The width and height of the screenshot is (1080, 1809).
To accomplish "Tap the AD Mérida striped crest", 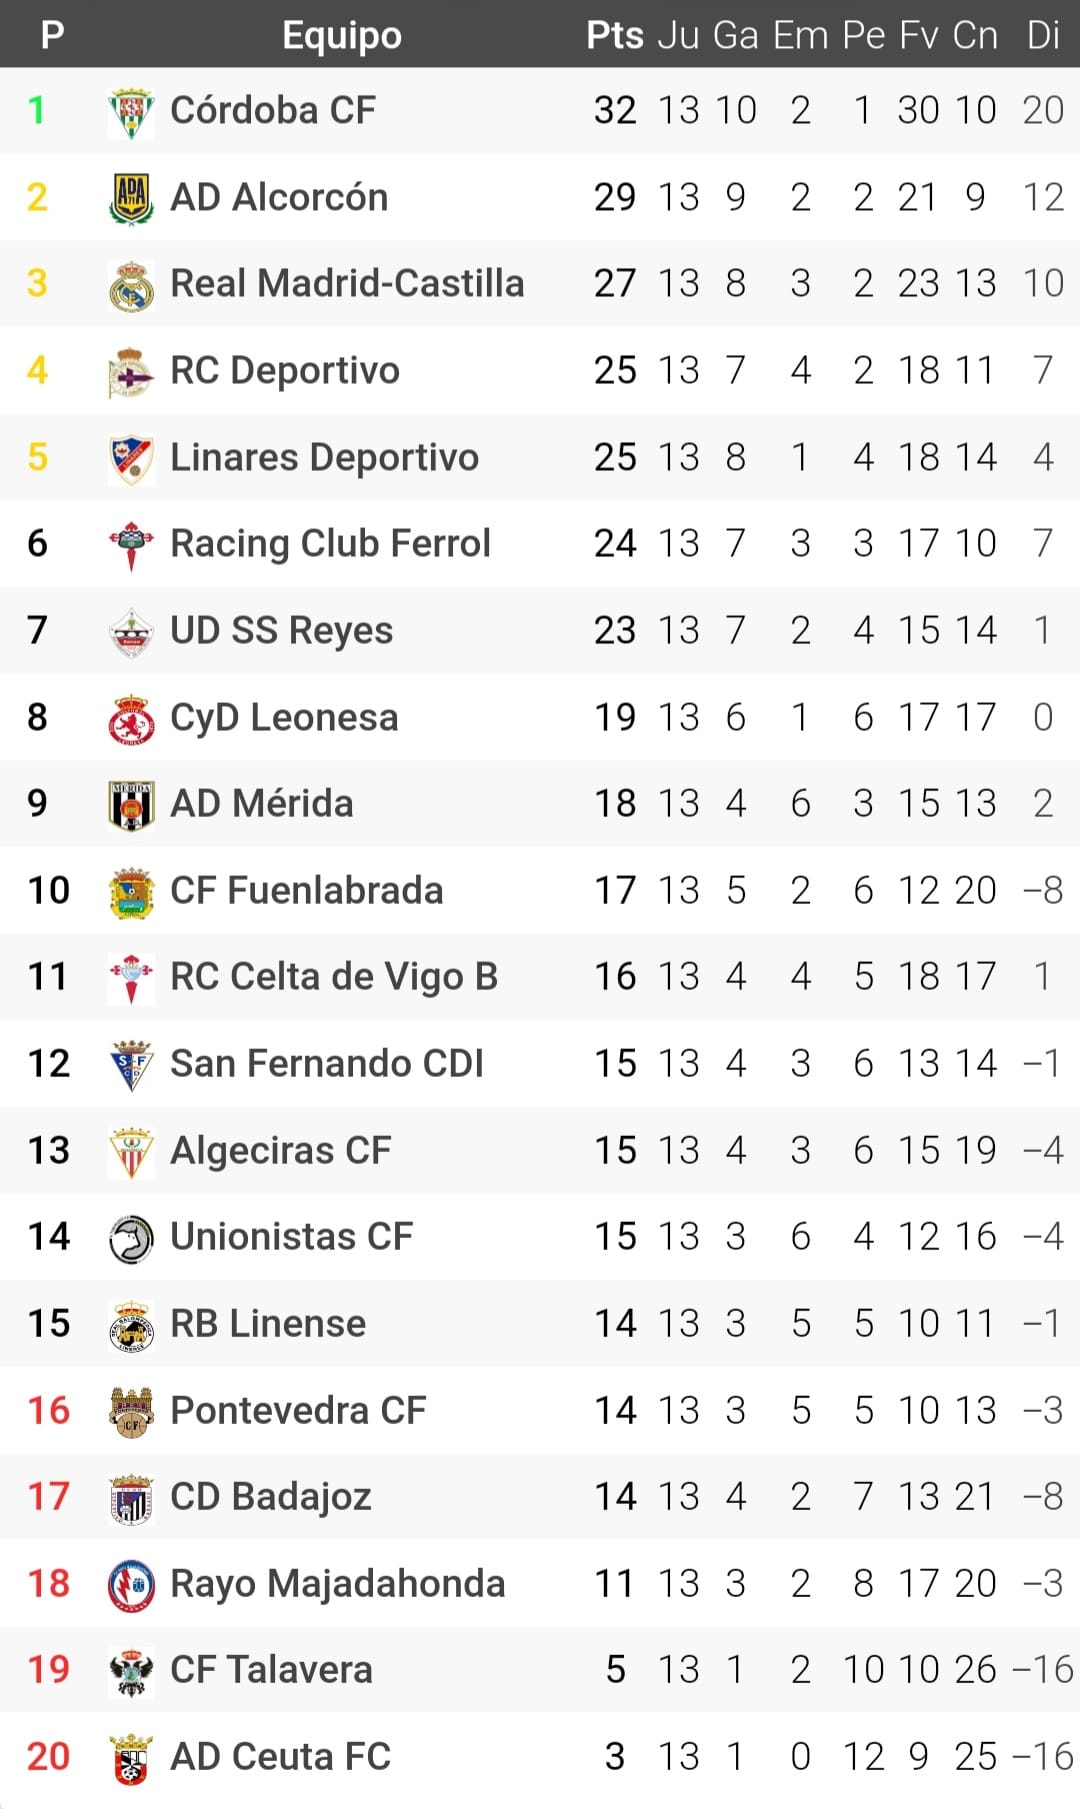I will click(x=131, y=805).
